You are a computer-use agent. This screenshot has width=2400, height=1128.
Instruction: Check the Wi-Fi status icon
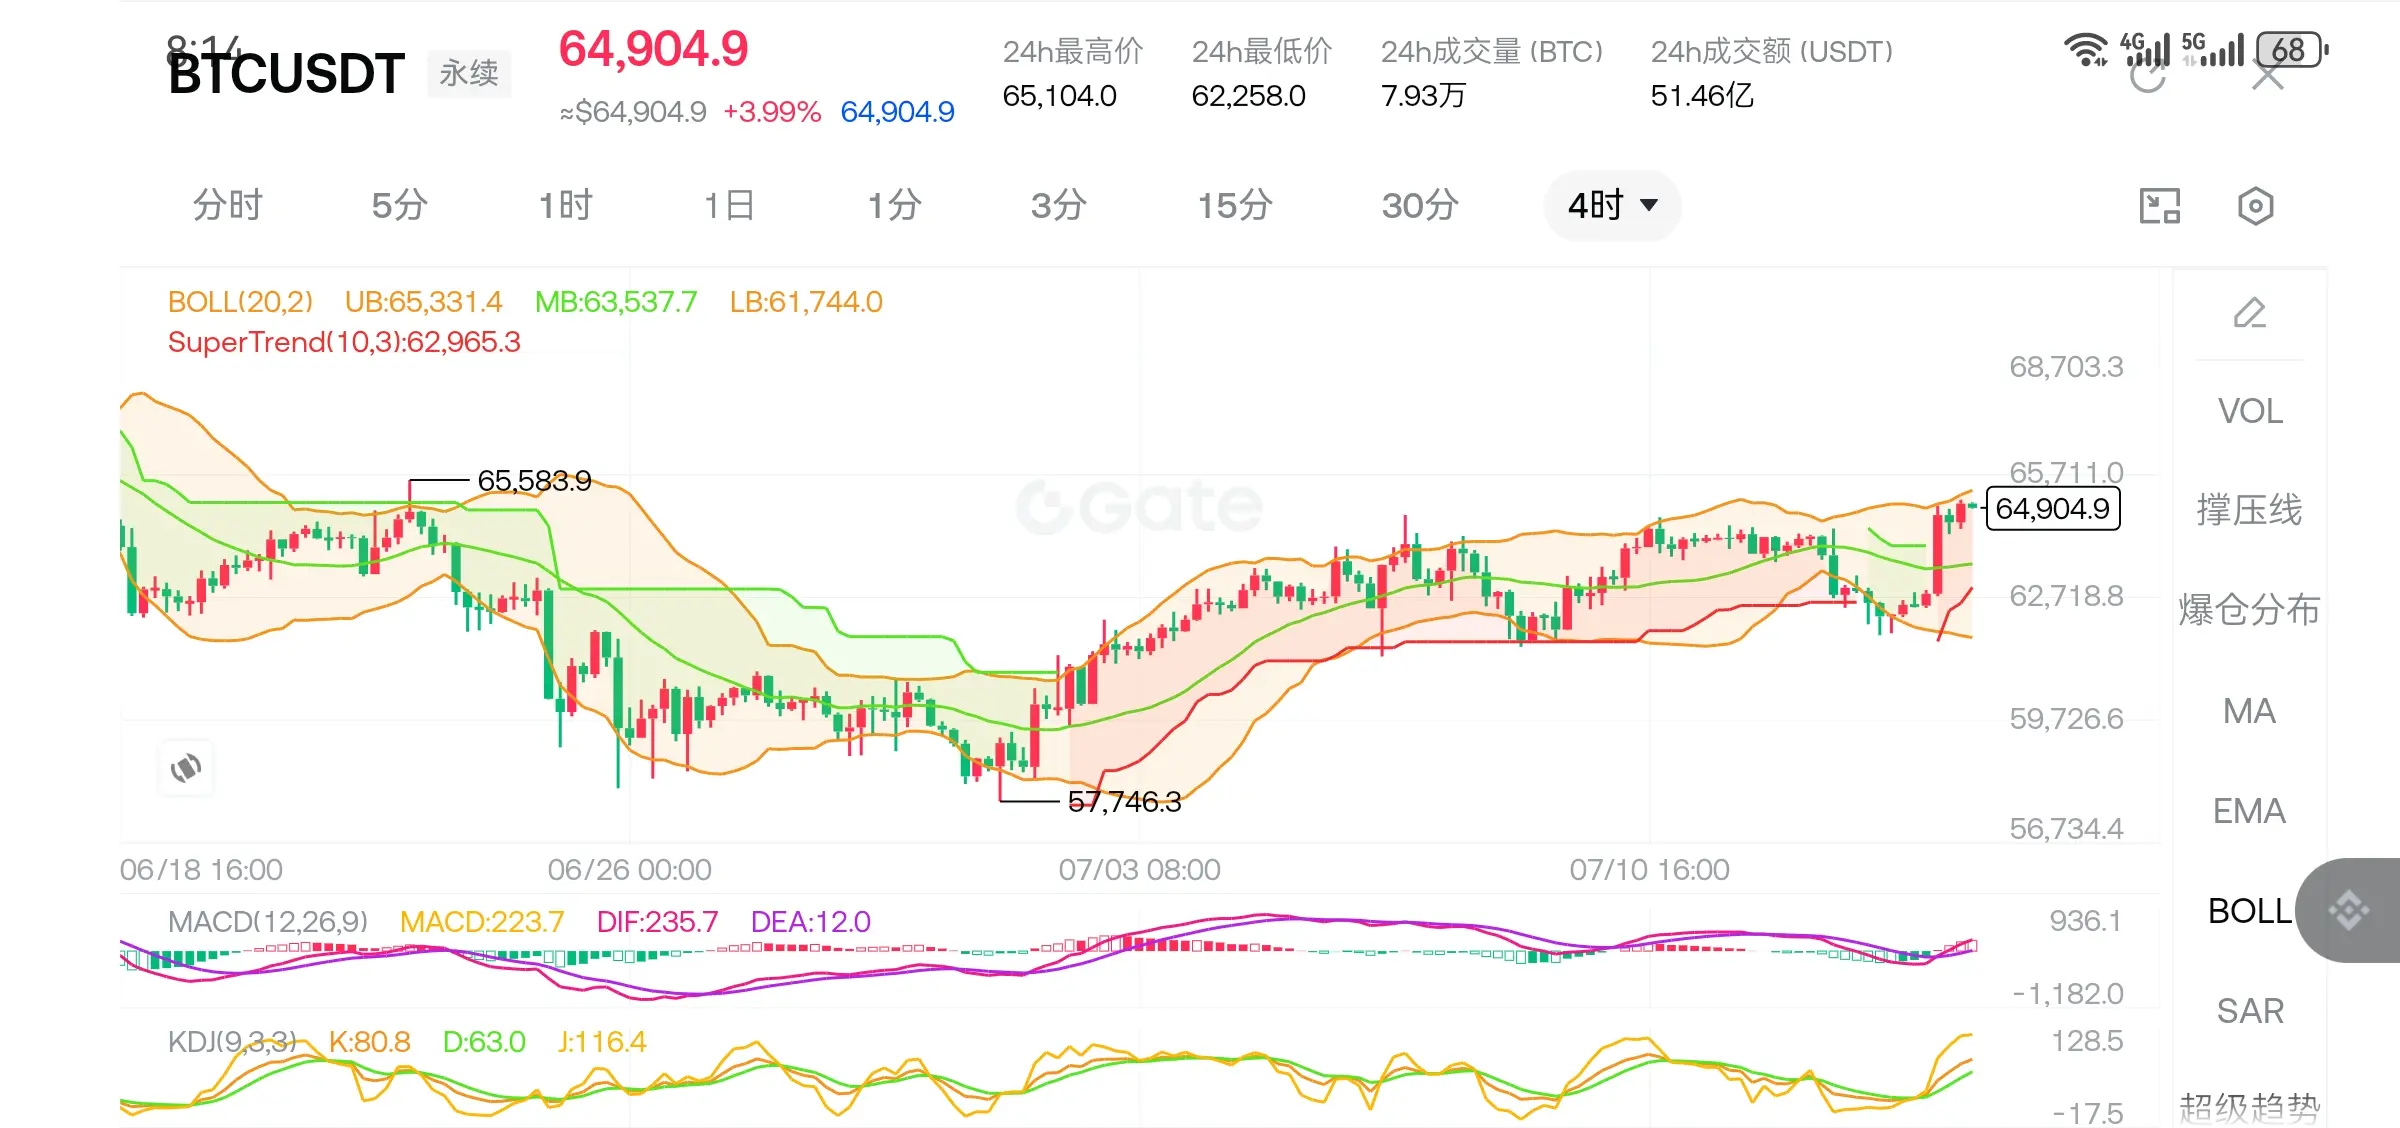[x=2086, y=49]
